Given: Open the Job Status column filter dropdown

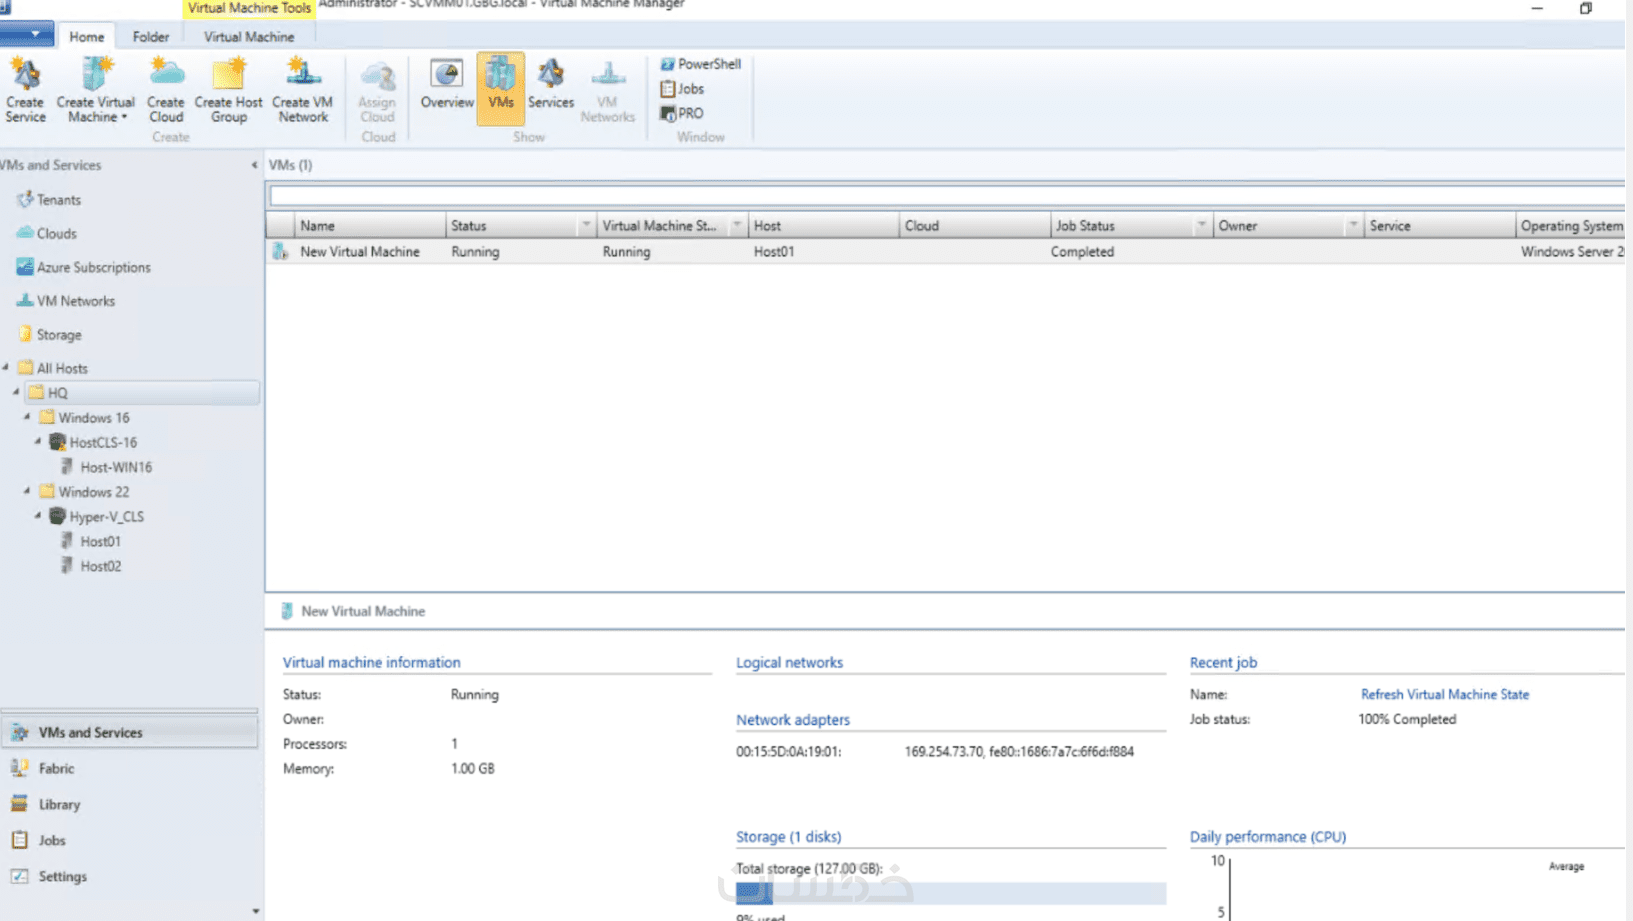Looking at the screenshot, I should [x=1201, y=226].
